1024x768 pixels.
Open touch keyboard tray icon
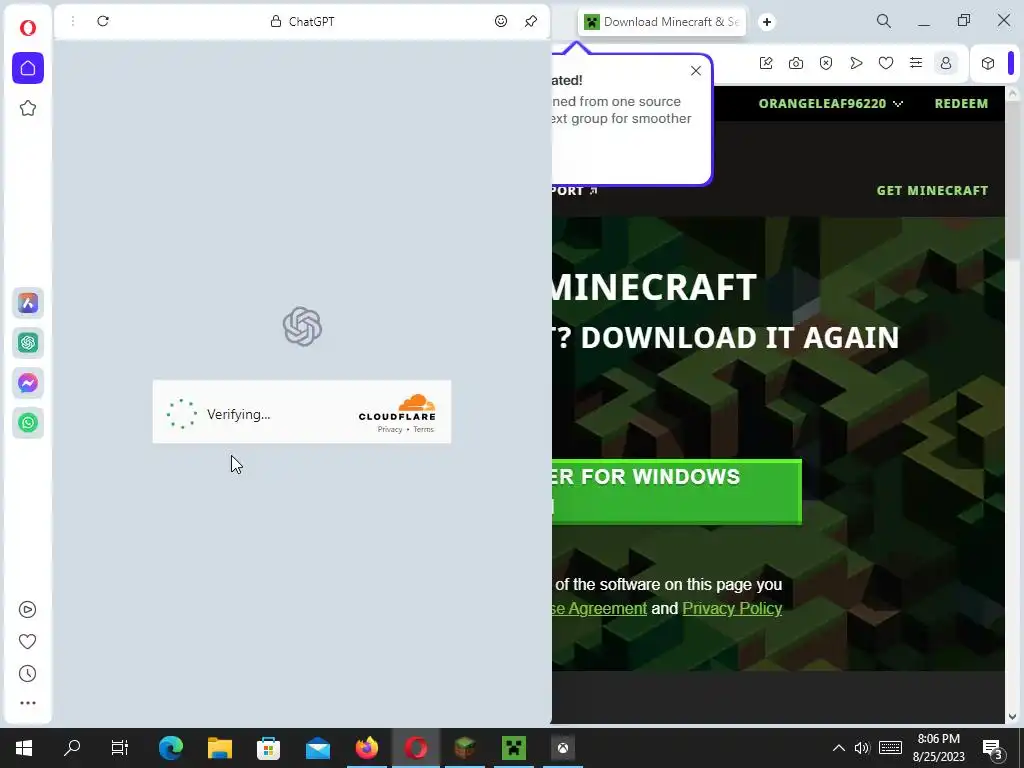pos(890,748)
